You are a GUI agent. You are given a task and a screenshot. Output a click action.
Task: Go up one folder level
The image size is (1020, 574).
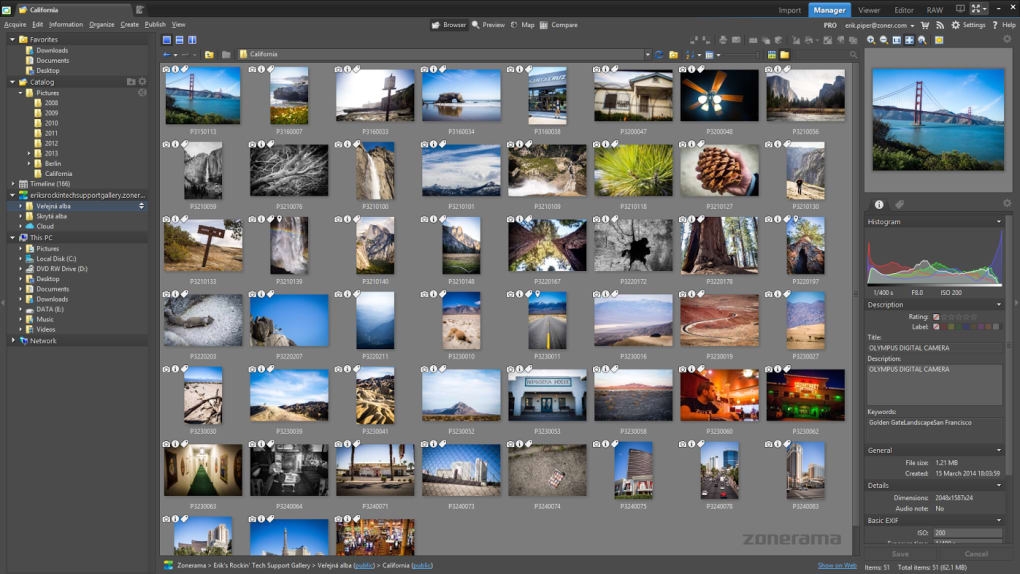(x=209, y=55)
